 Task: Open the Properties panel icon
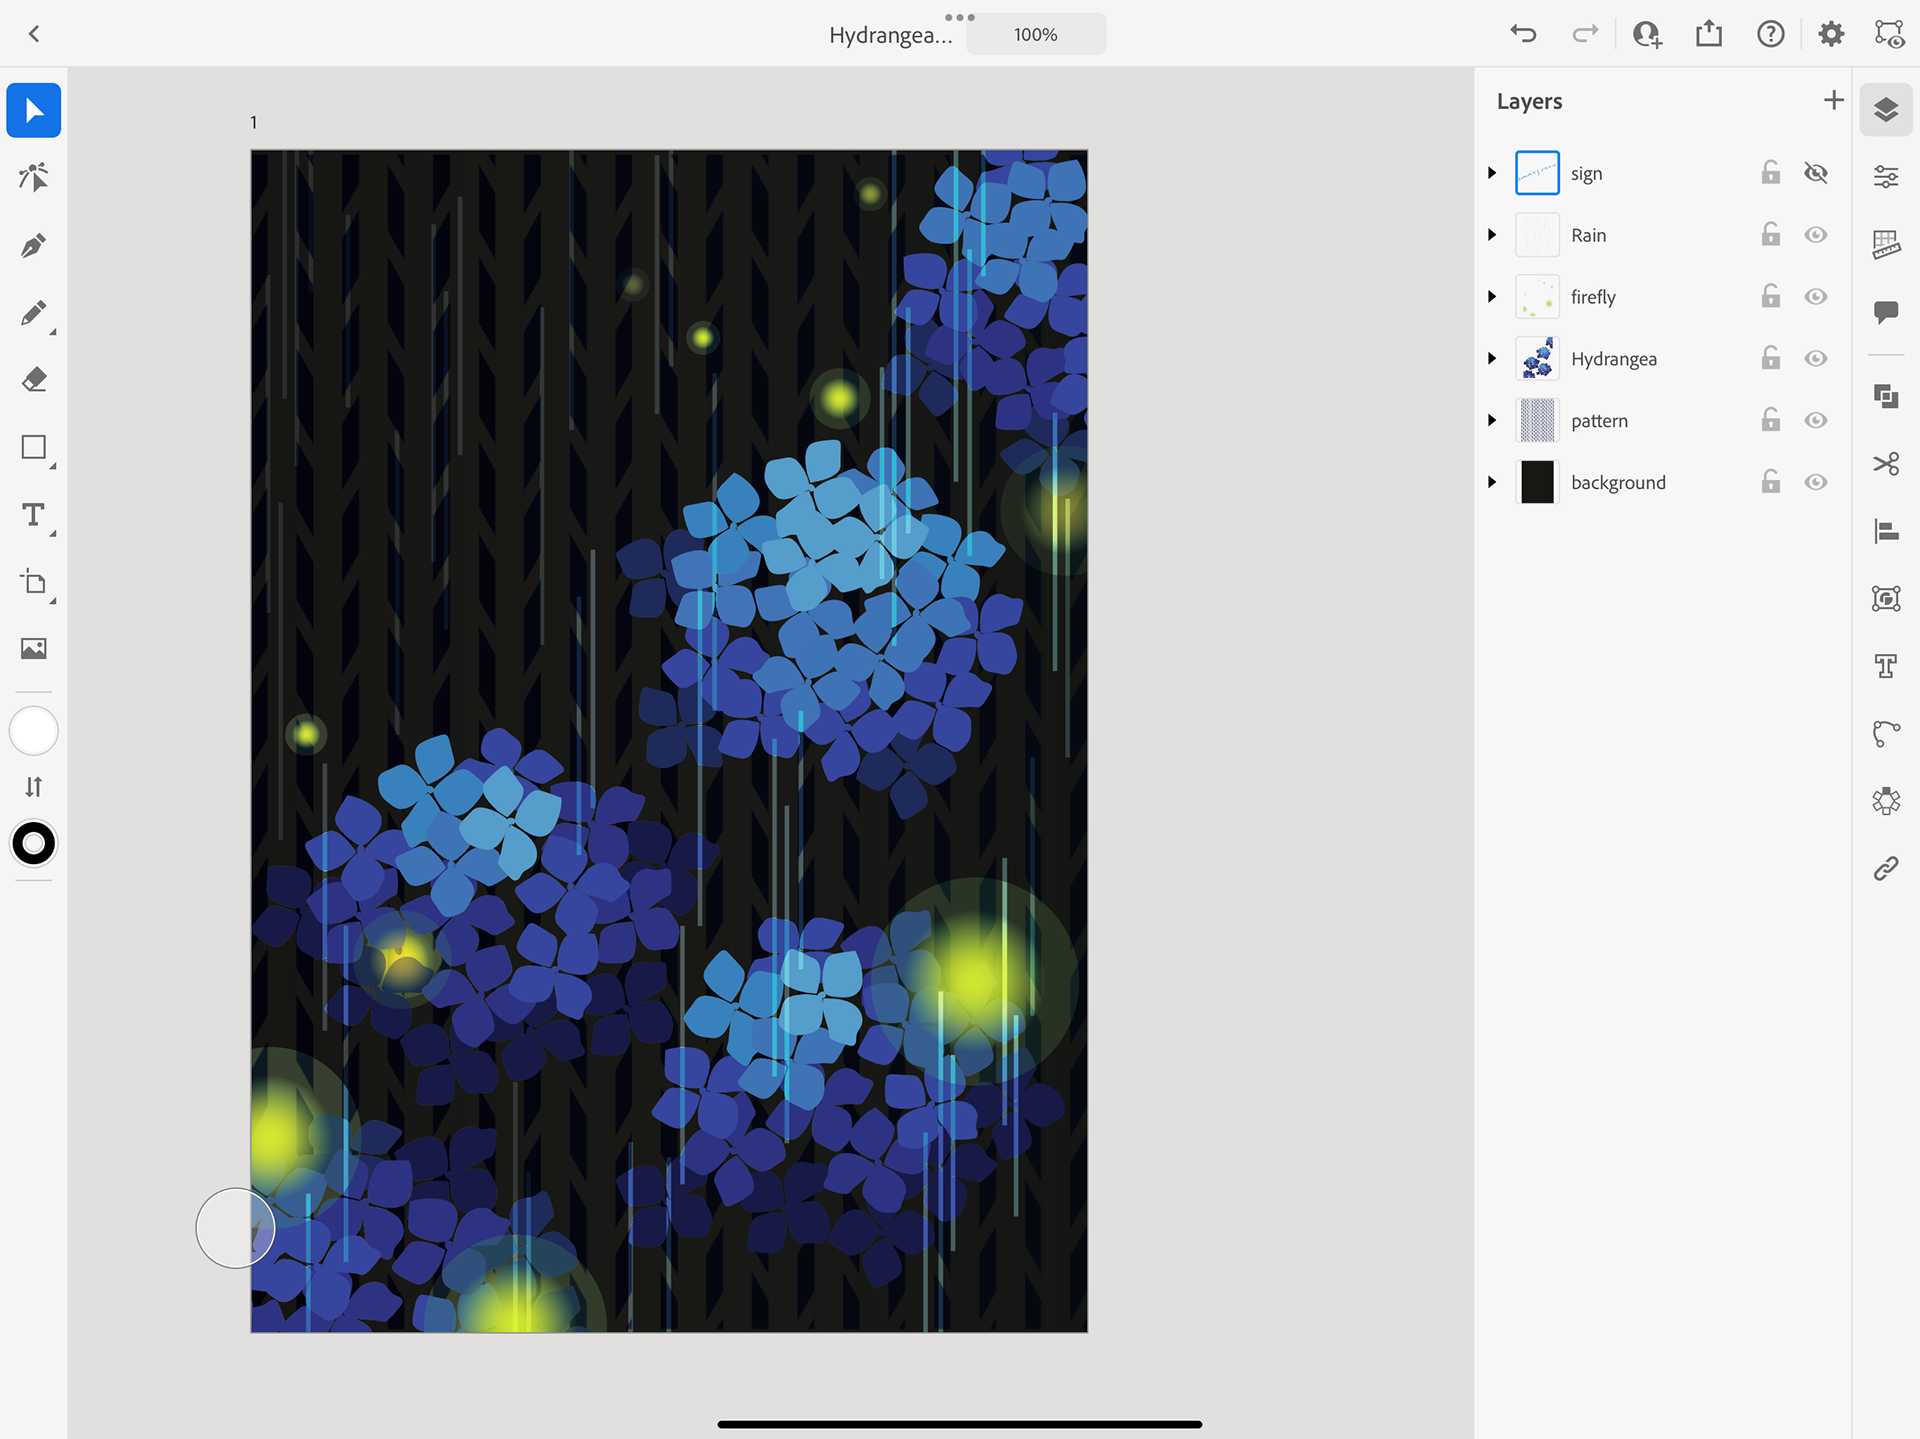pos(1885,177)
